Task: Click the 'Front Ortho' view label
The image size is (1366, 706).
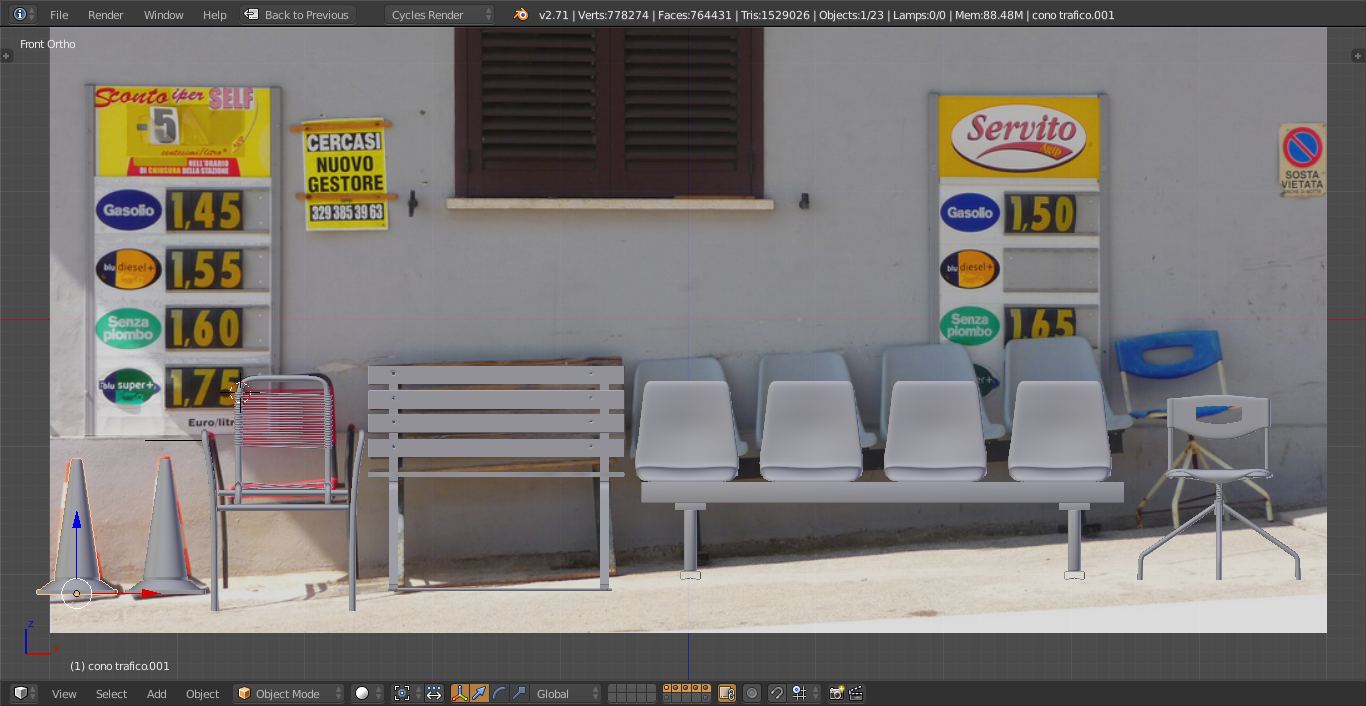Action: [48, 44]
